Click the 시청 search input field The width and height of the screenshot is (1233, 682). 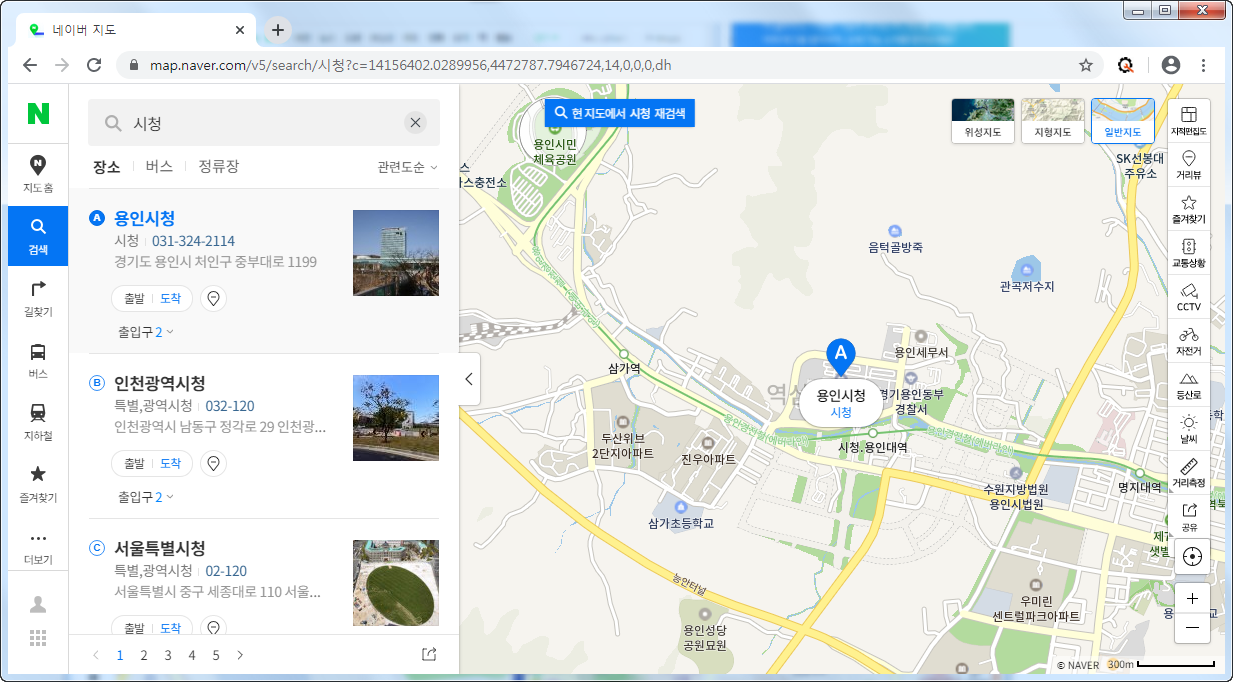(x=264, y=123)
